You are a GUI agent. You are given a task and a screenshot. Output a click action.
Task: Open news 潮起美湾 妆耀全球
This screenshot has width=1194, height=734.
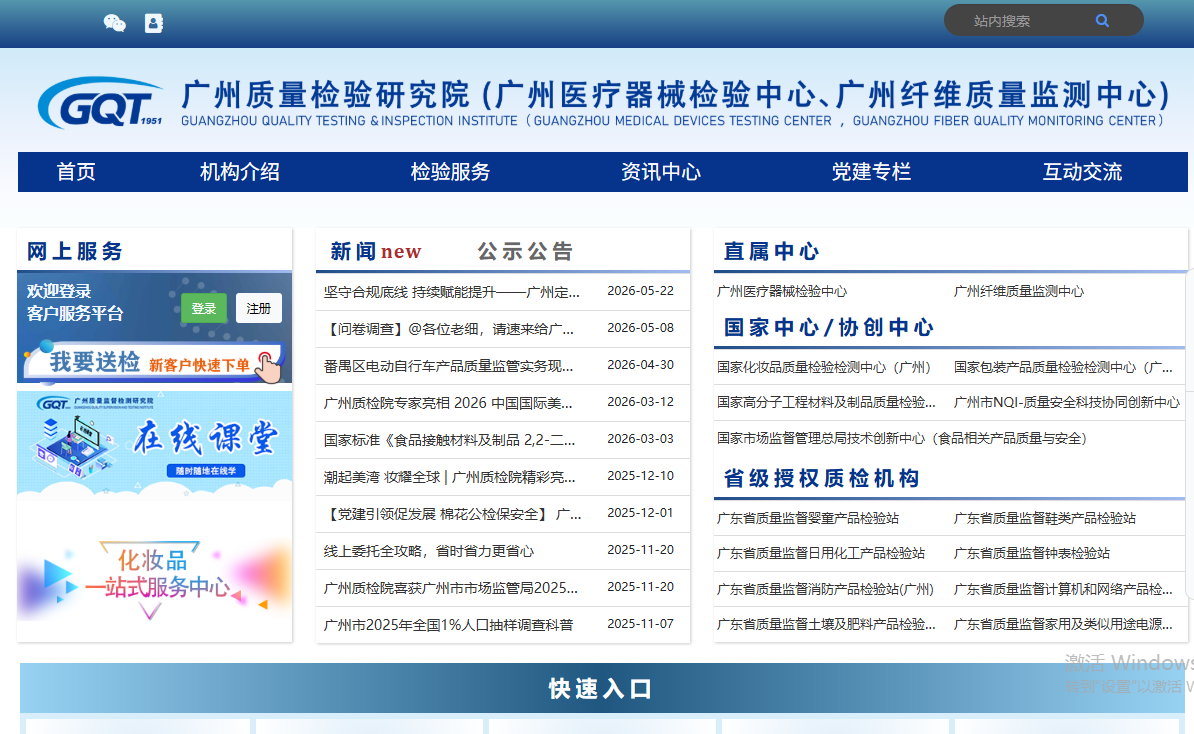coord(449,477)
